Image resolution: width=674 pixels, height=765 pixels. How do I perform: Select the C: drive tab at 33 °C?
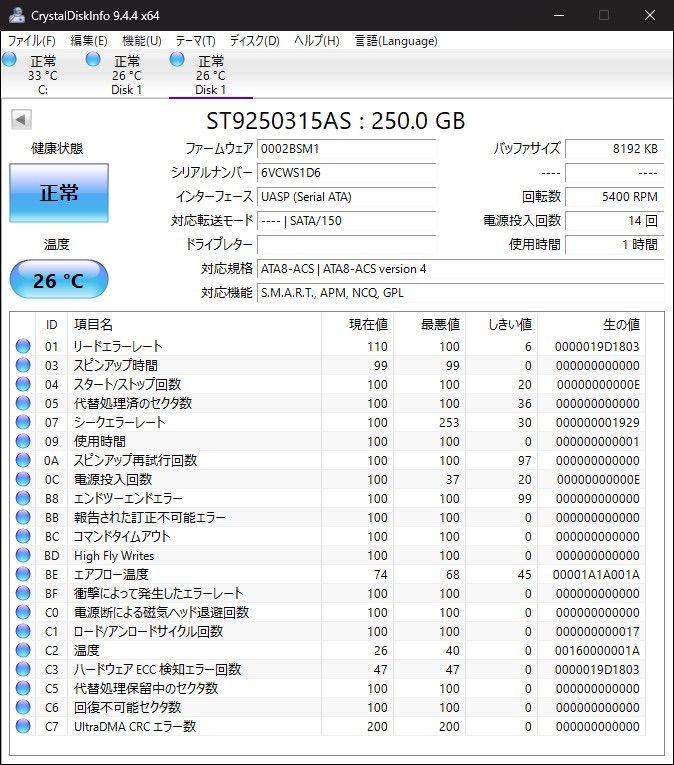click(43, 75)
